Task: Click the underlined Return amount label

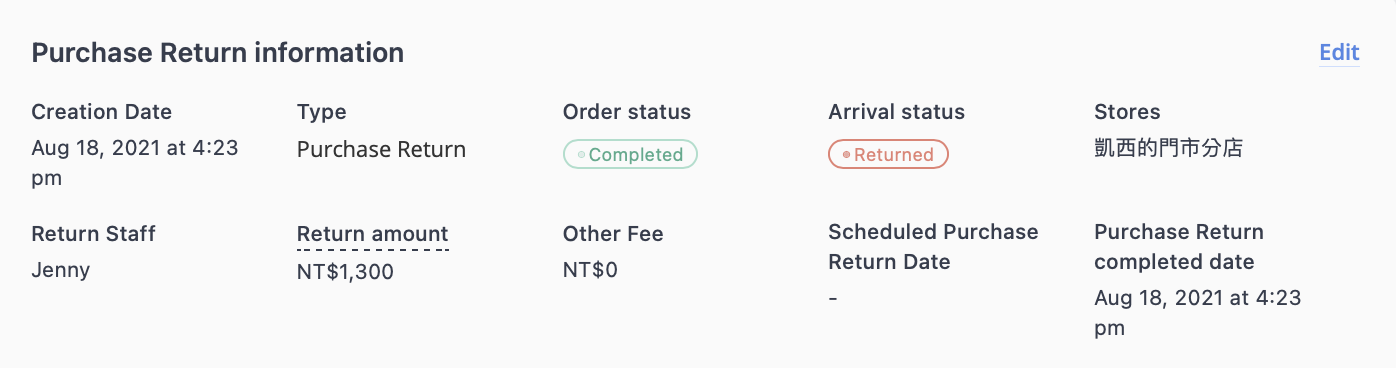Action: (x=372, y=234)
